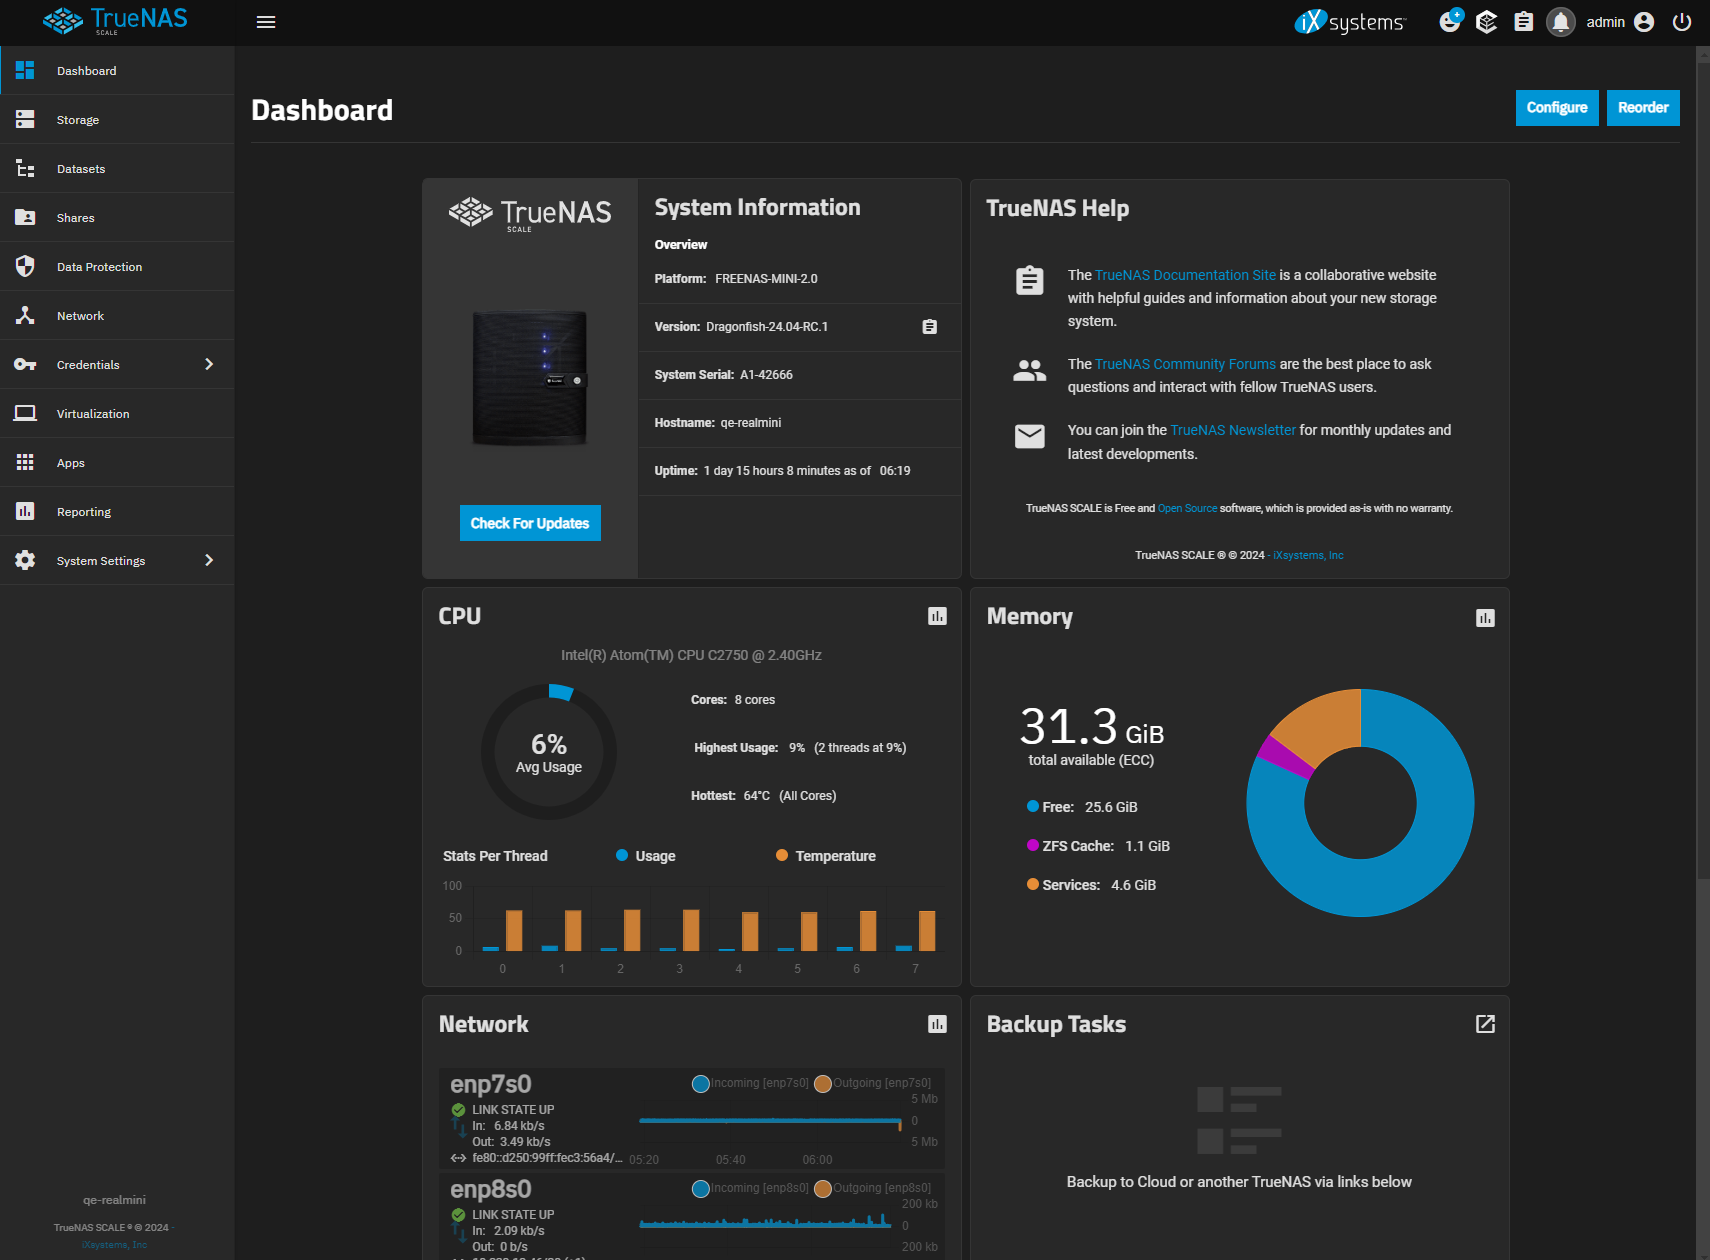Image resolution: width=1710 pixels, height=1260 pixels.
Task: Click the Hostname qe-realmini value
Action: tap(751, 423)
